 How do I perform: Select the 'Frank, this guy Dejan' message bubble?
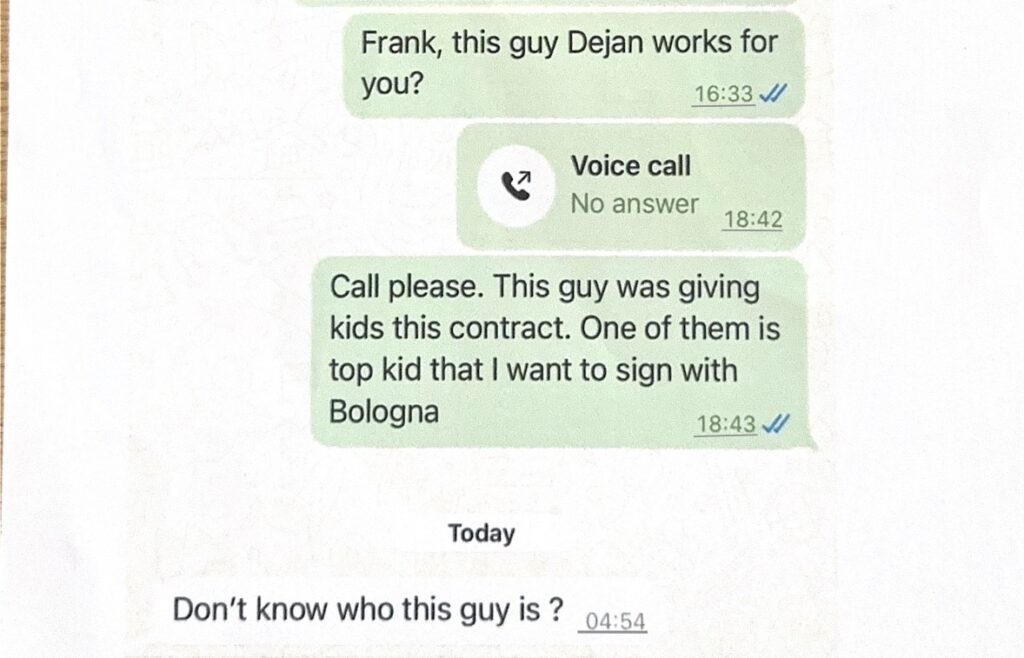[574, 65]
